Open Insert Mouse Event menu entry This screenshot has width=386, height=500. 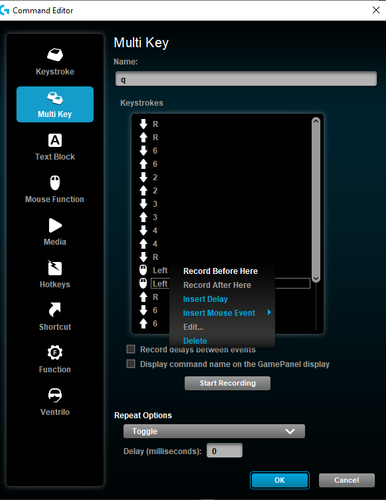[x=219, y=313]
